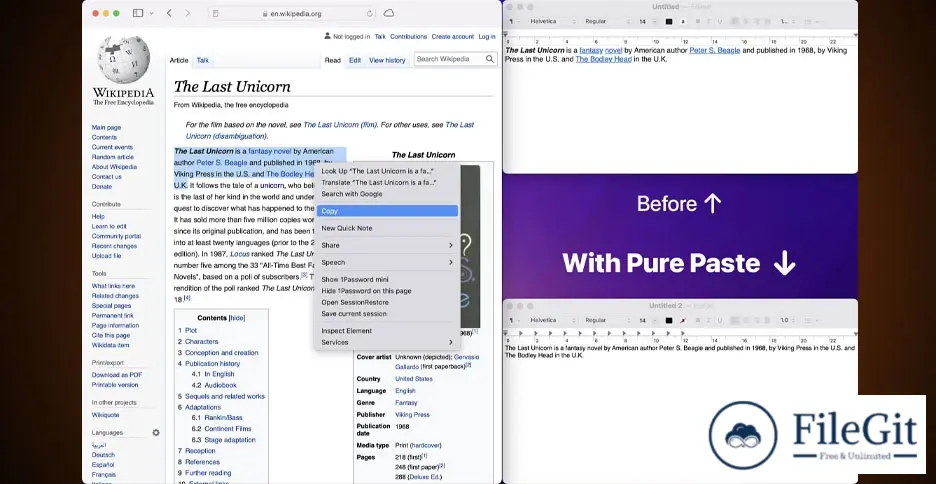Click the address bar lock icon
The image size is (936, 484).
click(x=265, y=13)
